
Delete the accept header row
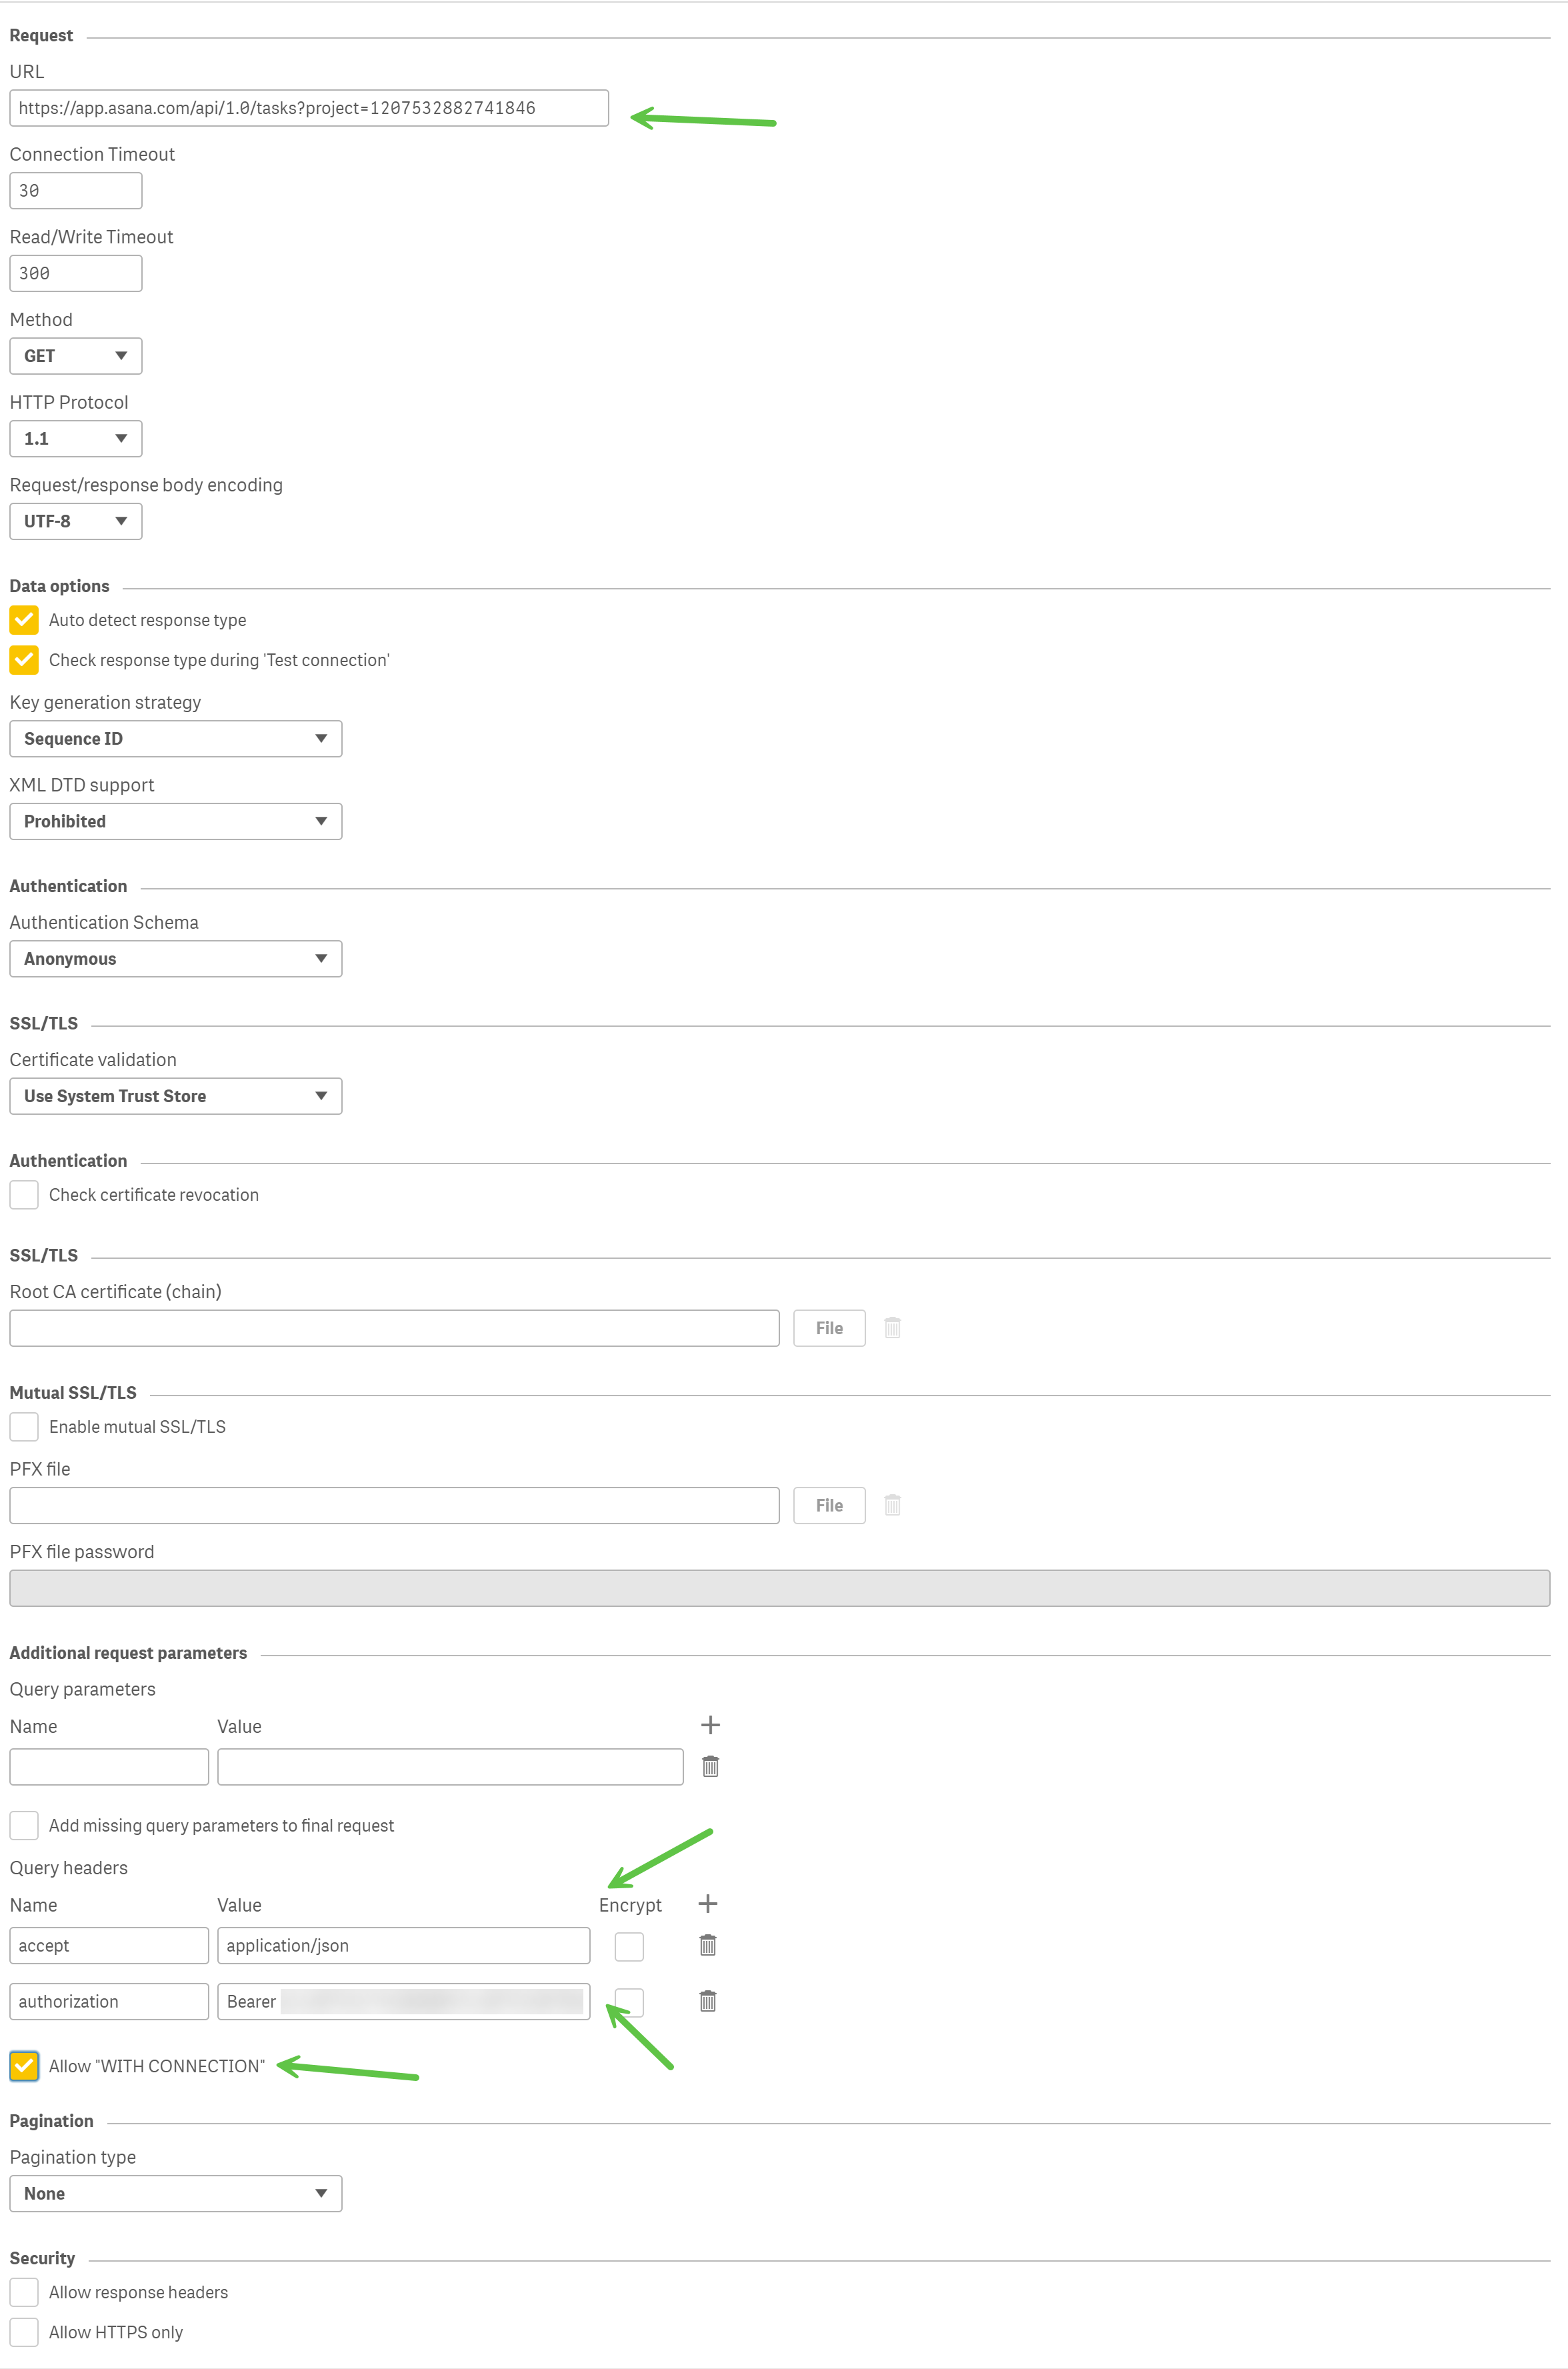coord(708,1945)
